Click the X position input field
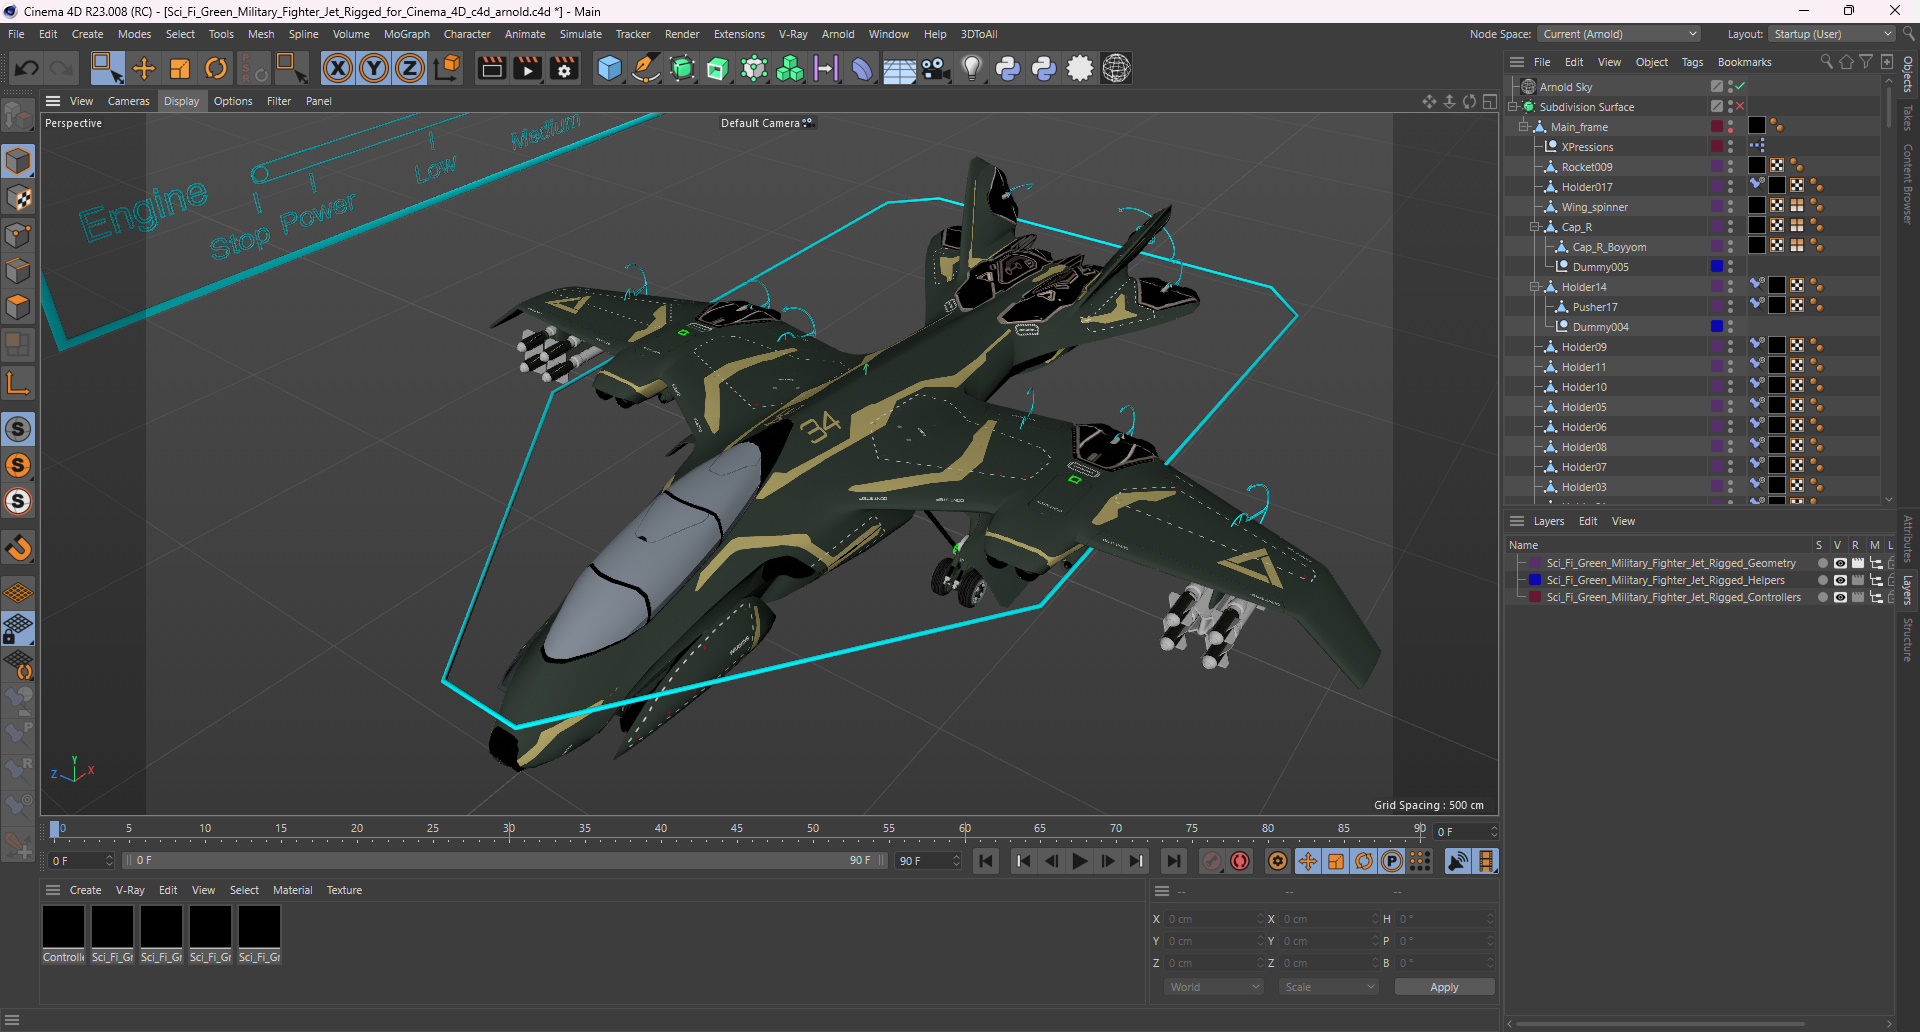 [1213, 919]
